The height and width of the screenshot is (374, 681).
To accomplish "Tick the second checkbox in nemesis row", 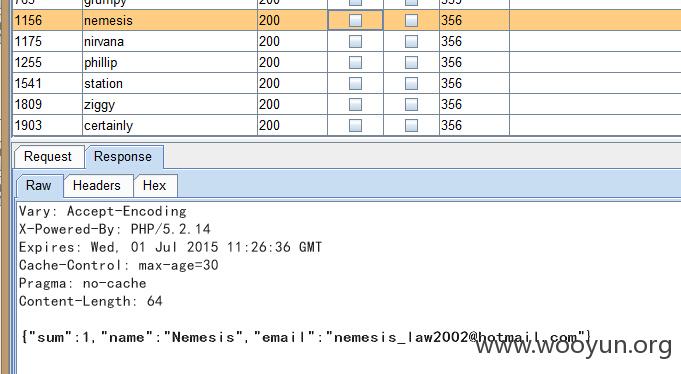I will pos(411,20).
